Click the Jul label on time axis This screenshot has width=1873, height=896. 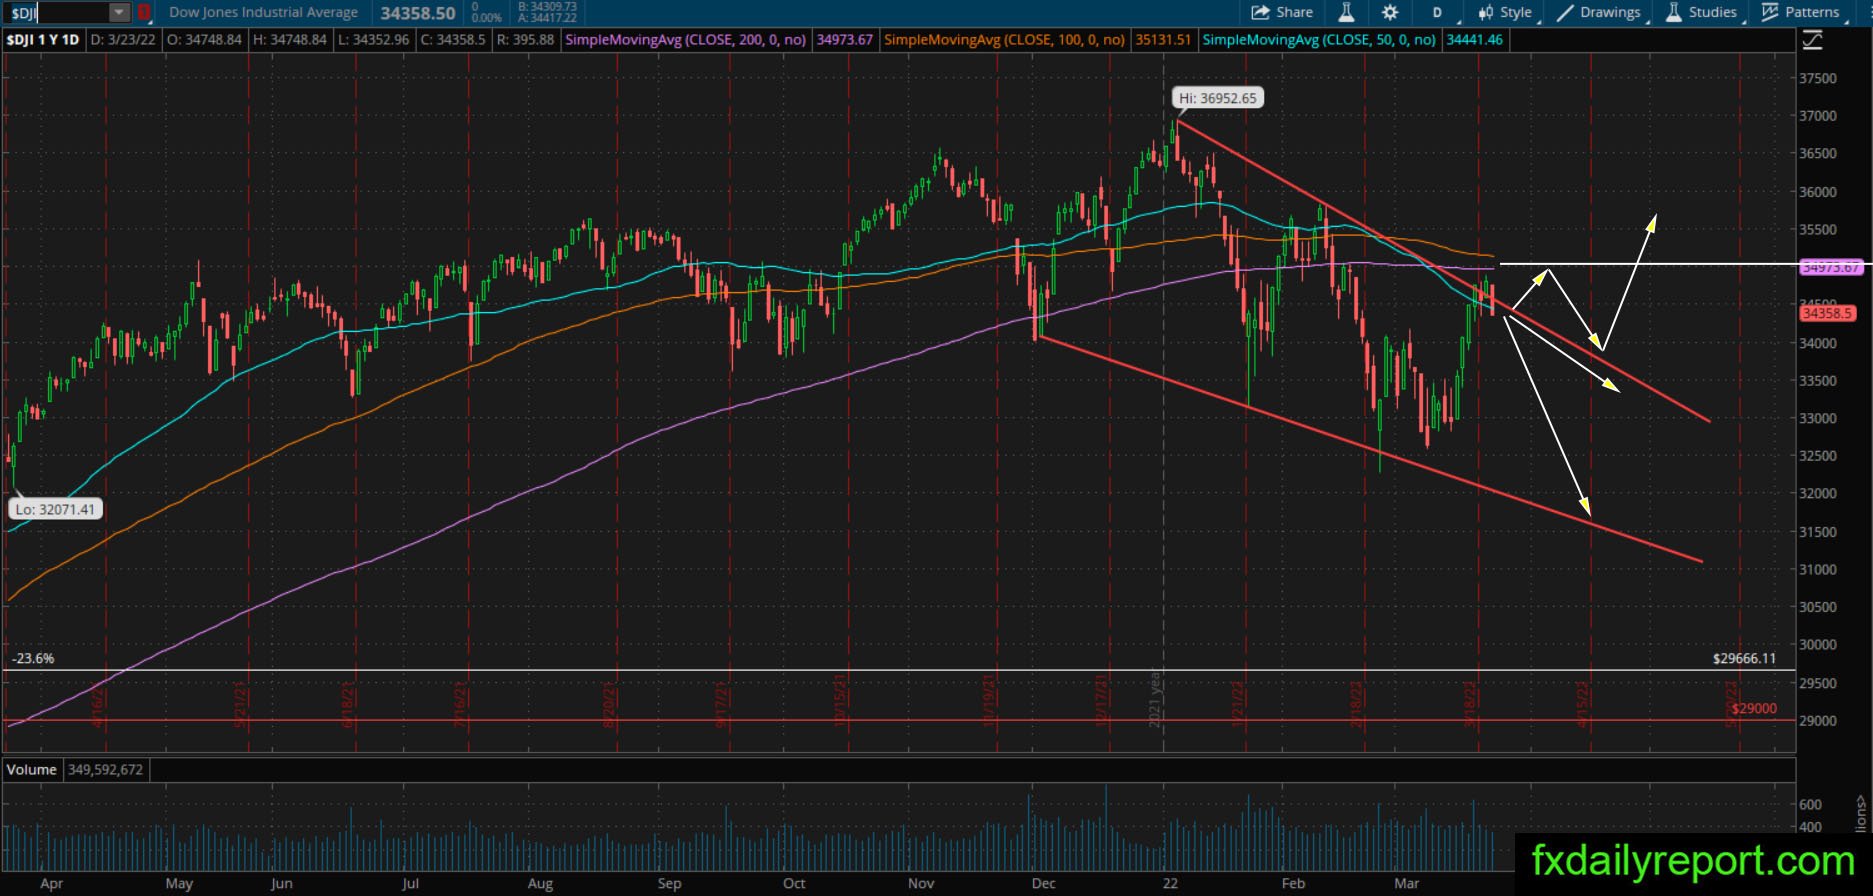[x=410, y=884]
